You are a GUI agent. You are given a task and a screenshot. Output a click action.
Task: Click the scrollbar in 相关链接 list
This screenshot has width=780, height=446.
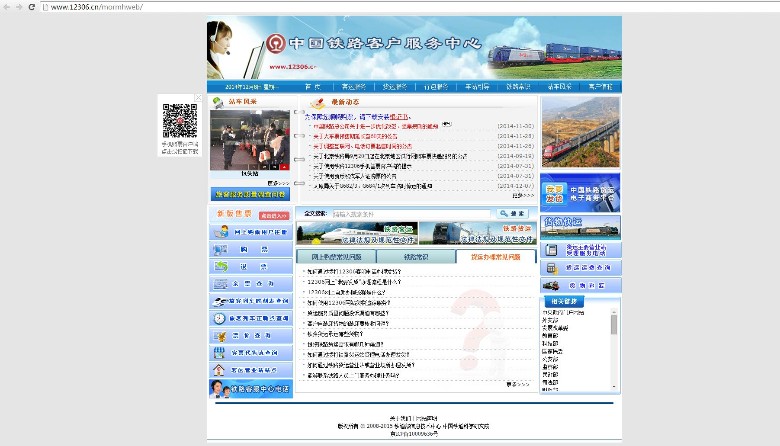[614, 325]
